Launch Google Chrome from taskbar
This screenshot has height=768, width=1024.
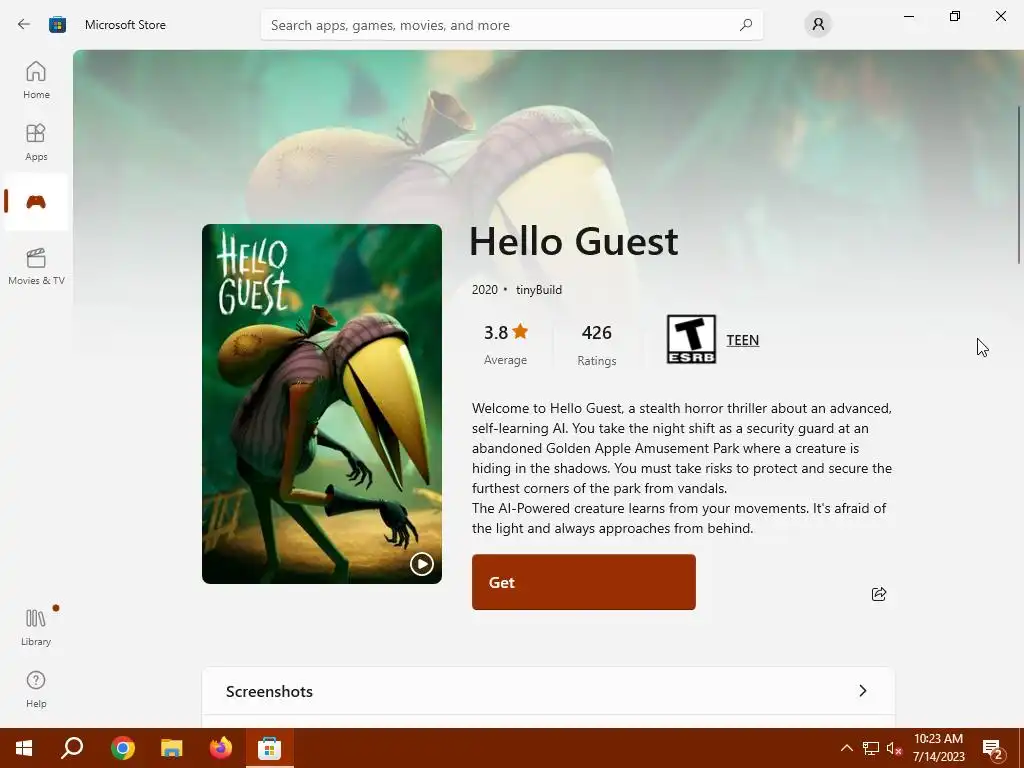click(x=122, y=748)
